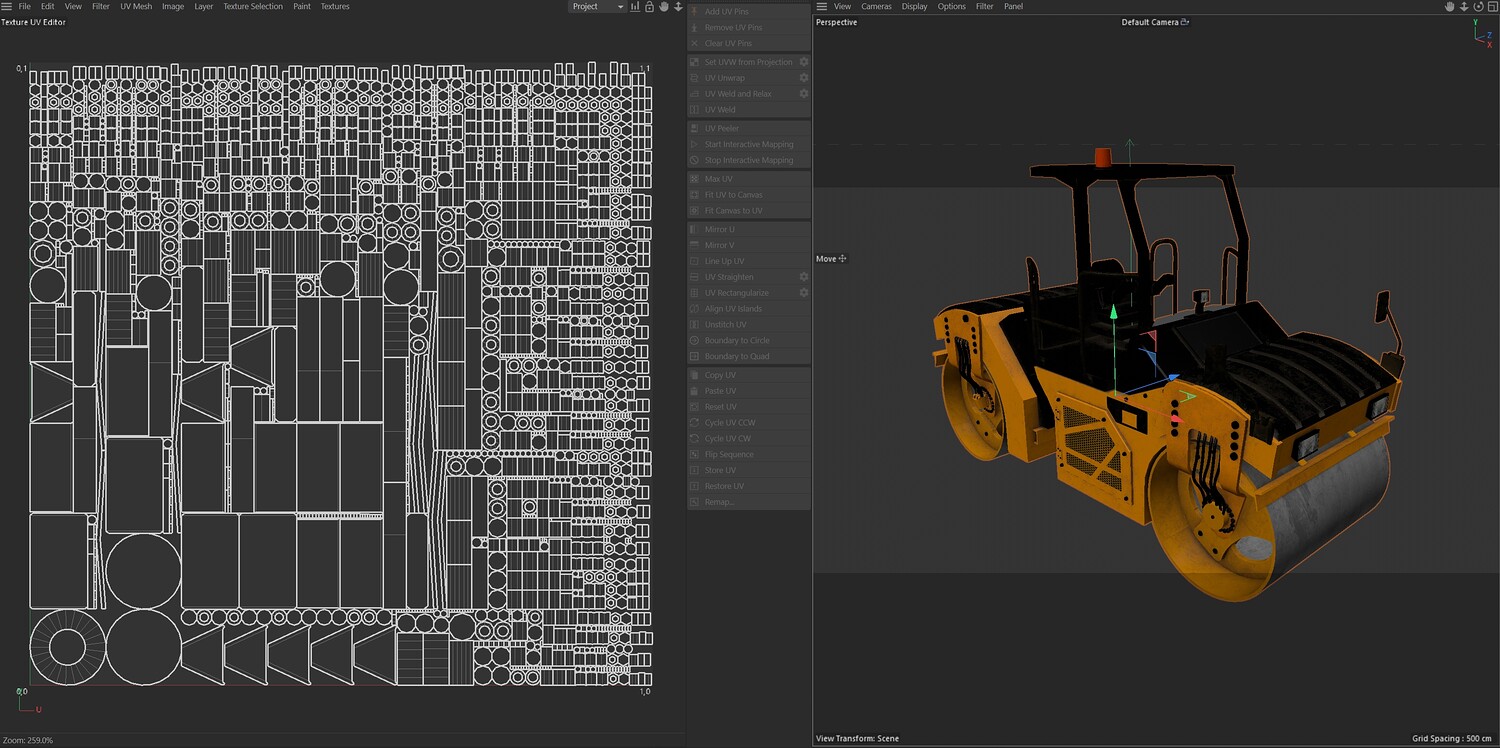This screenshot has height=748, width=1500.
Task: Open the UV Mesh menu
Action: (x=136, y=6)
